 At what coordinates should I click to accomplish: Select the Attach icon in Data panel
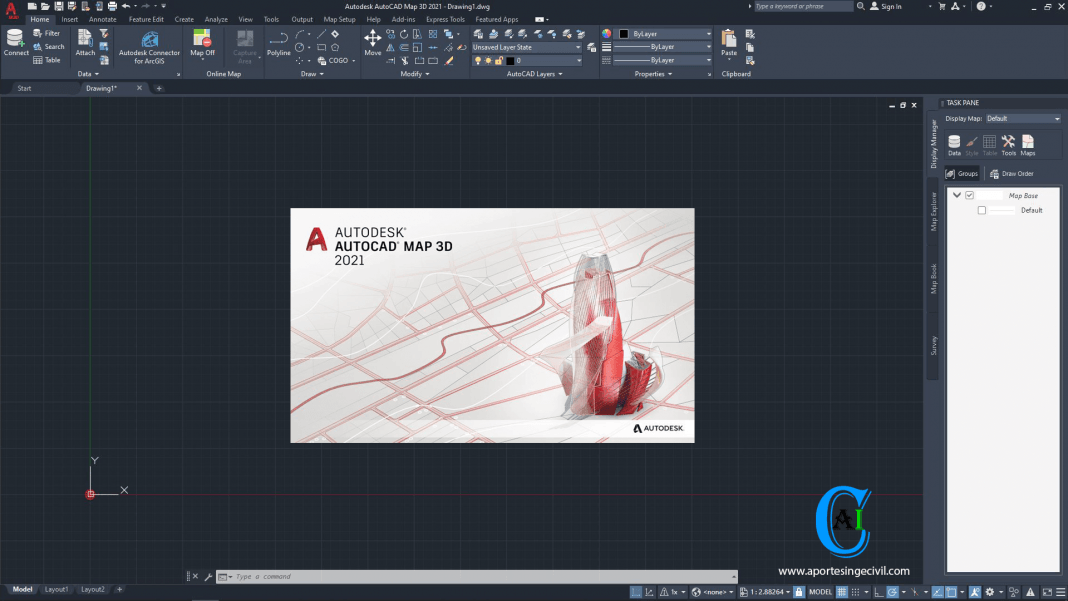pos(85,40)
